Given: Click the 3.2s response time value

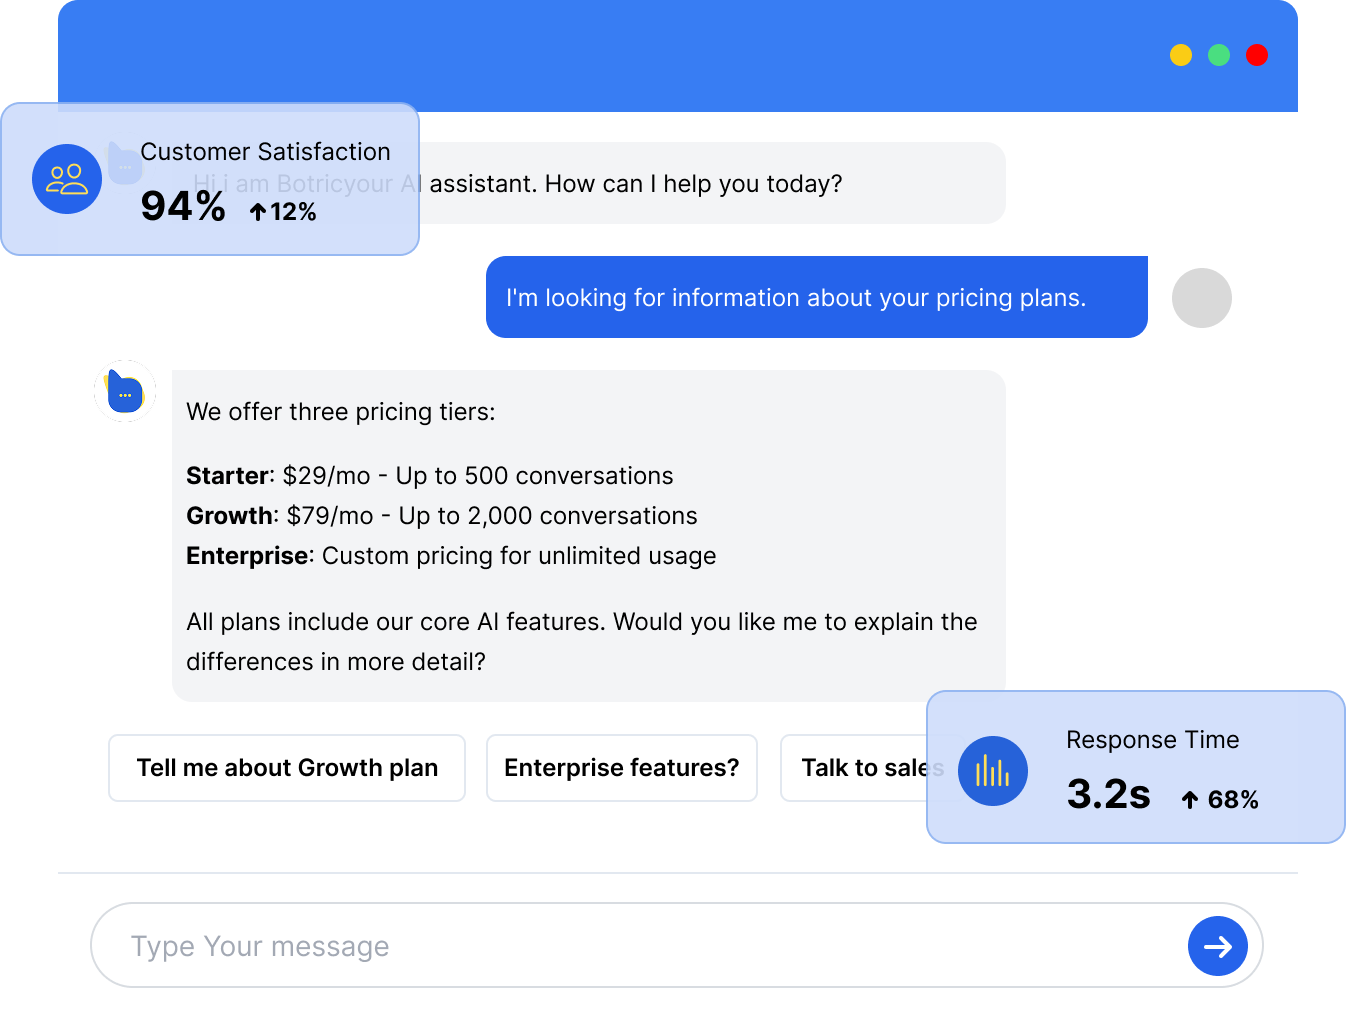Looking at the screenshot, I should click(1108, 795).
